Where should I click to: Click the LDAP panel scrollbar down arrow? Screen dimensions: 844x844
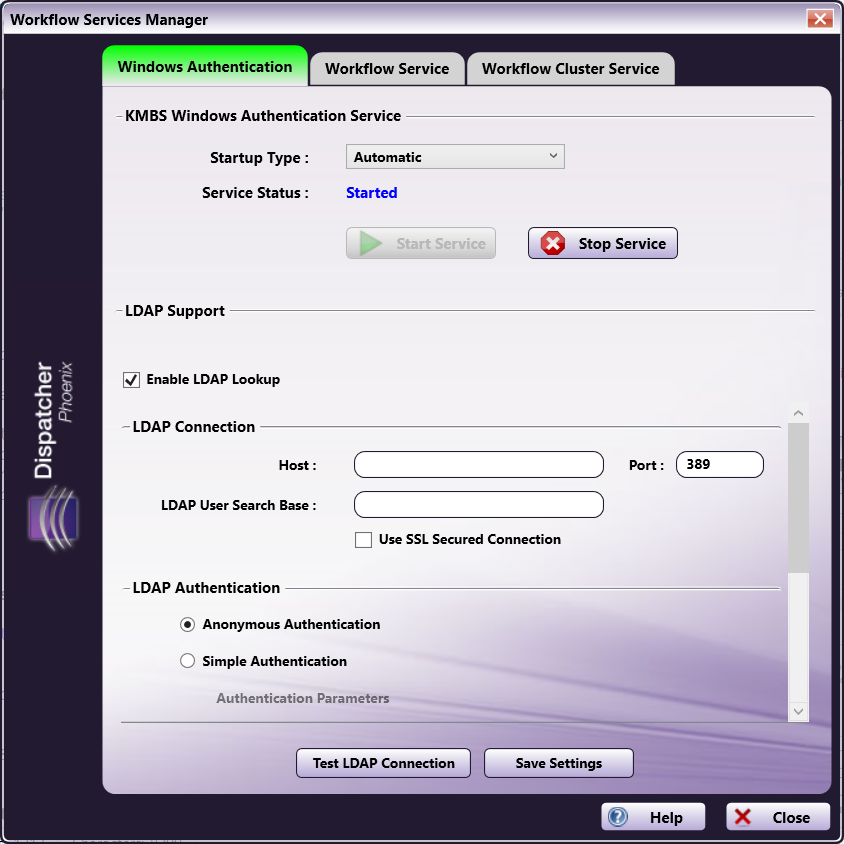coord(798,712)
